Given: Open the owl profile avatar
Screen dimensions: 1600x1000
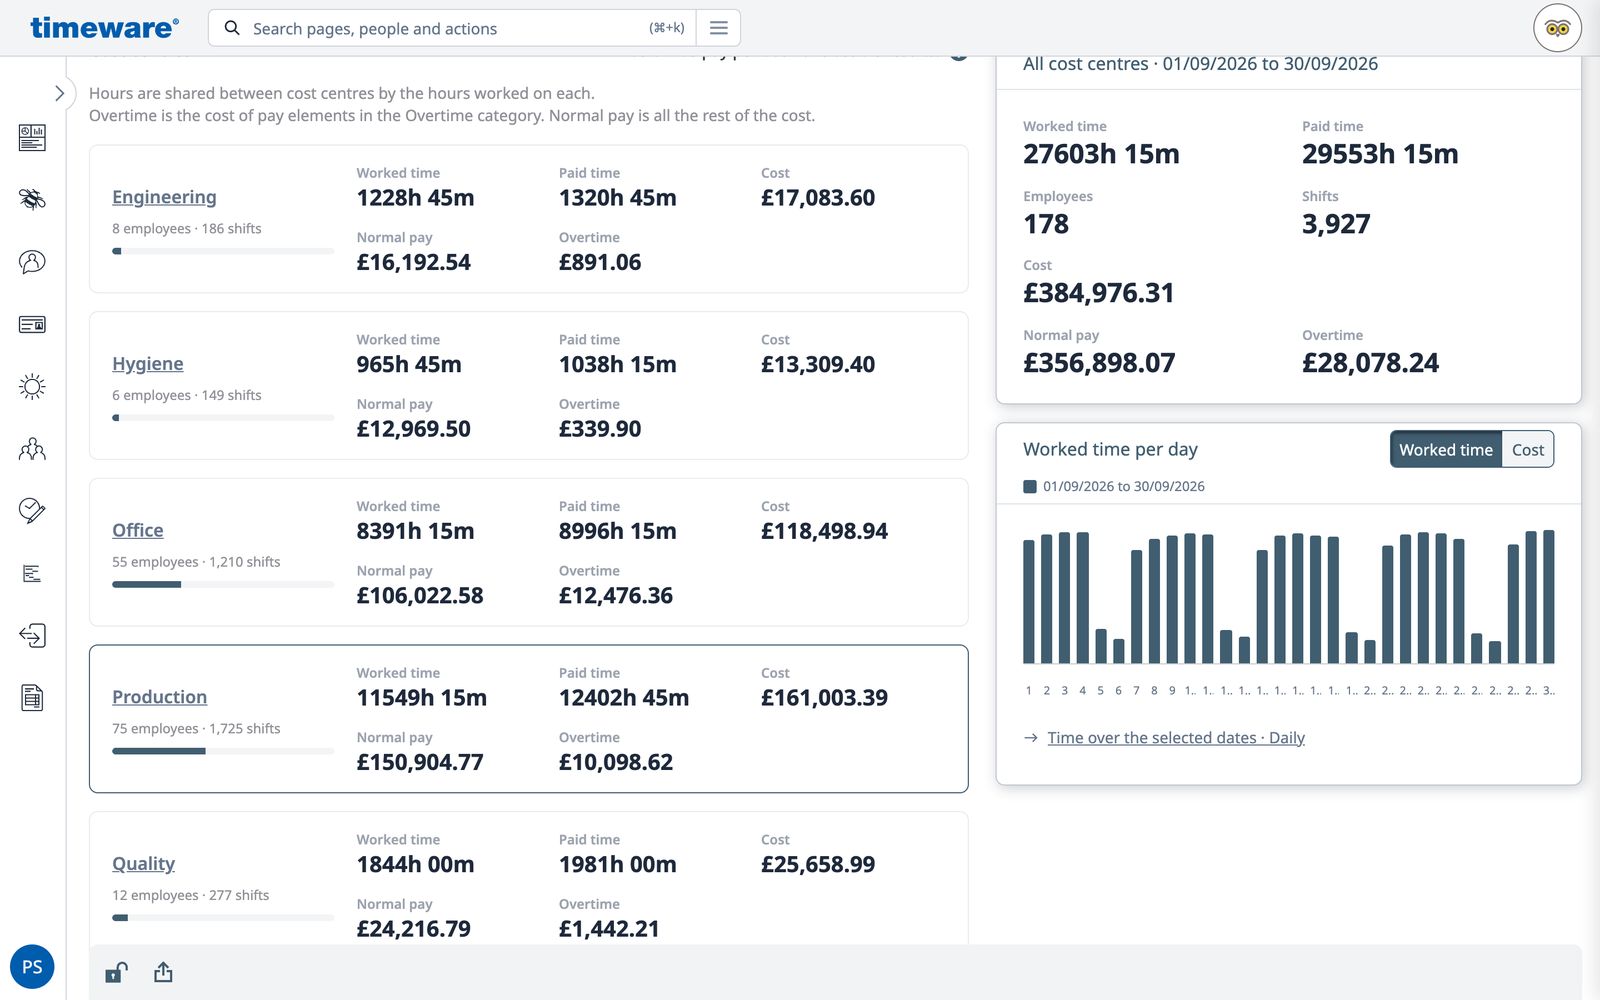Looking at the screenshot, I should (1557, 28).
